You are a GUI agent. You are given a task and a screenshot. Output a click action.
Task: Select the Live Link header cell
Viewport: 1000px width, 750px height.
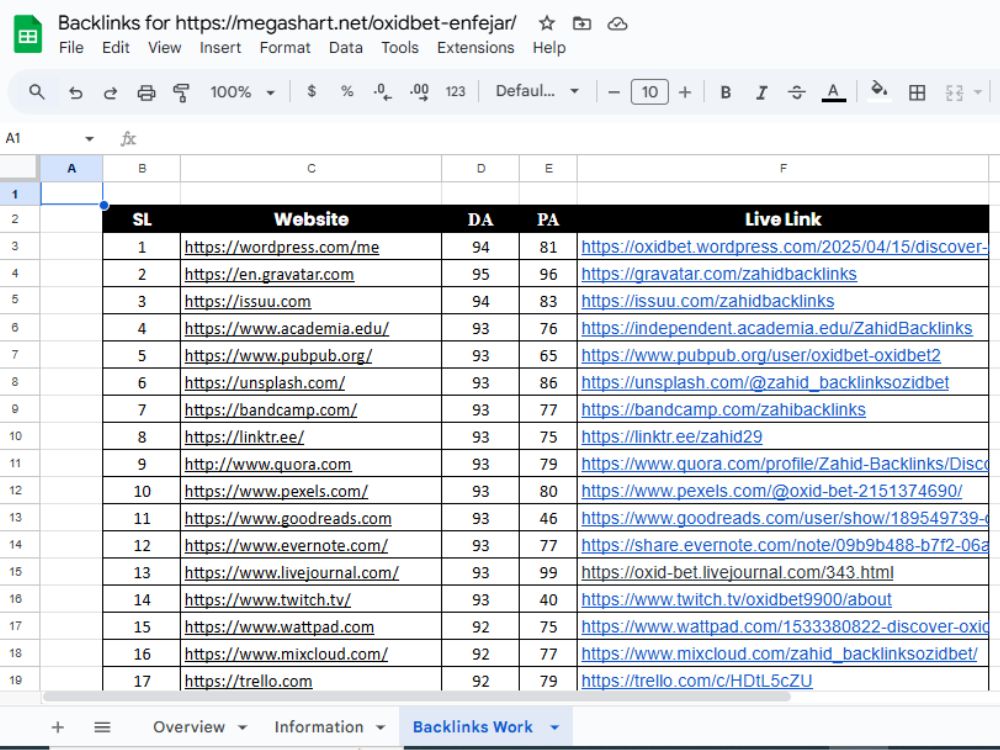coord(783,219)
